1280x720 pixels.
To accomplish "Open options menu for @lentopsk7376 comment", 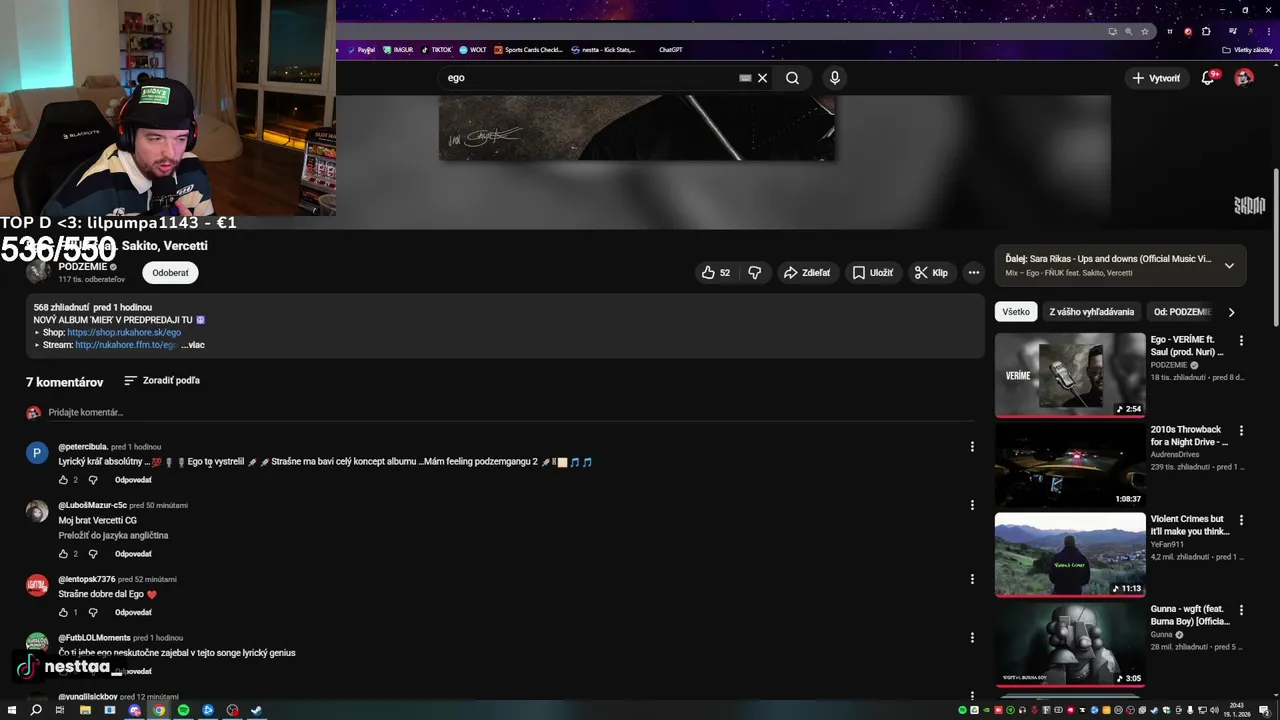I will click(972, 579).
